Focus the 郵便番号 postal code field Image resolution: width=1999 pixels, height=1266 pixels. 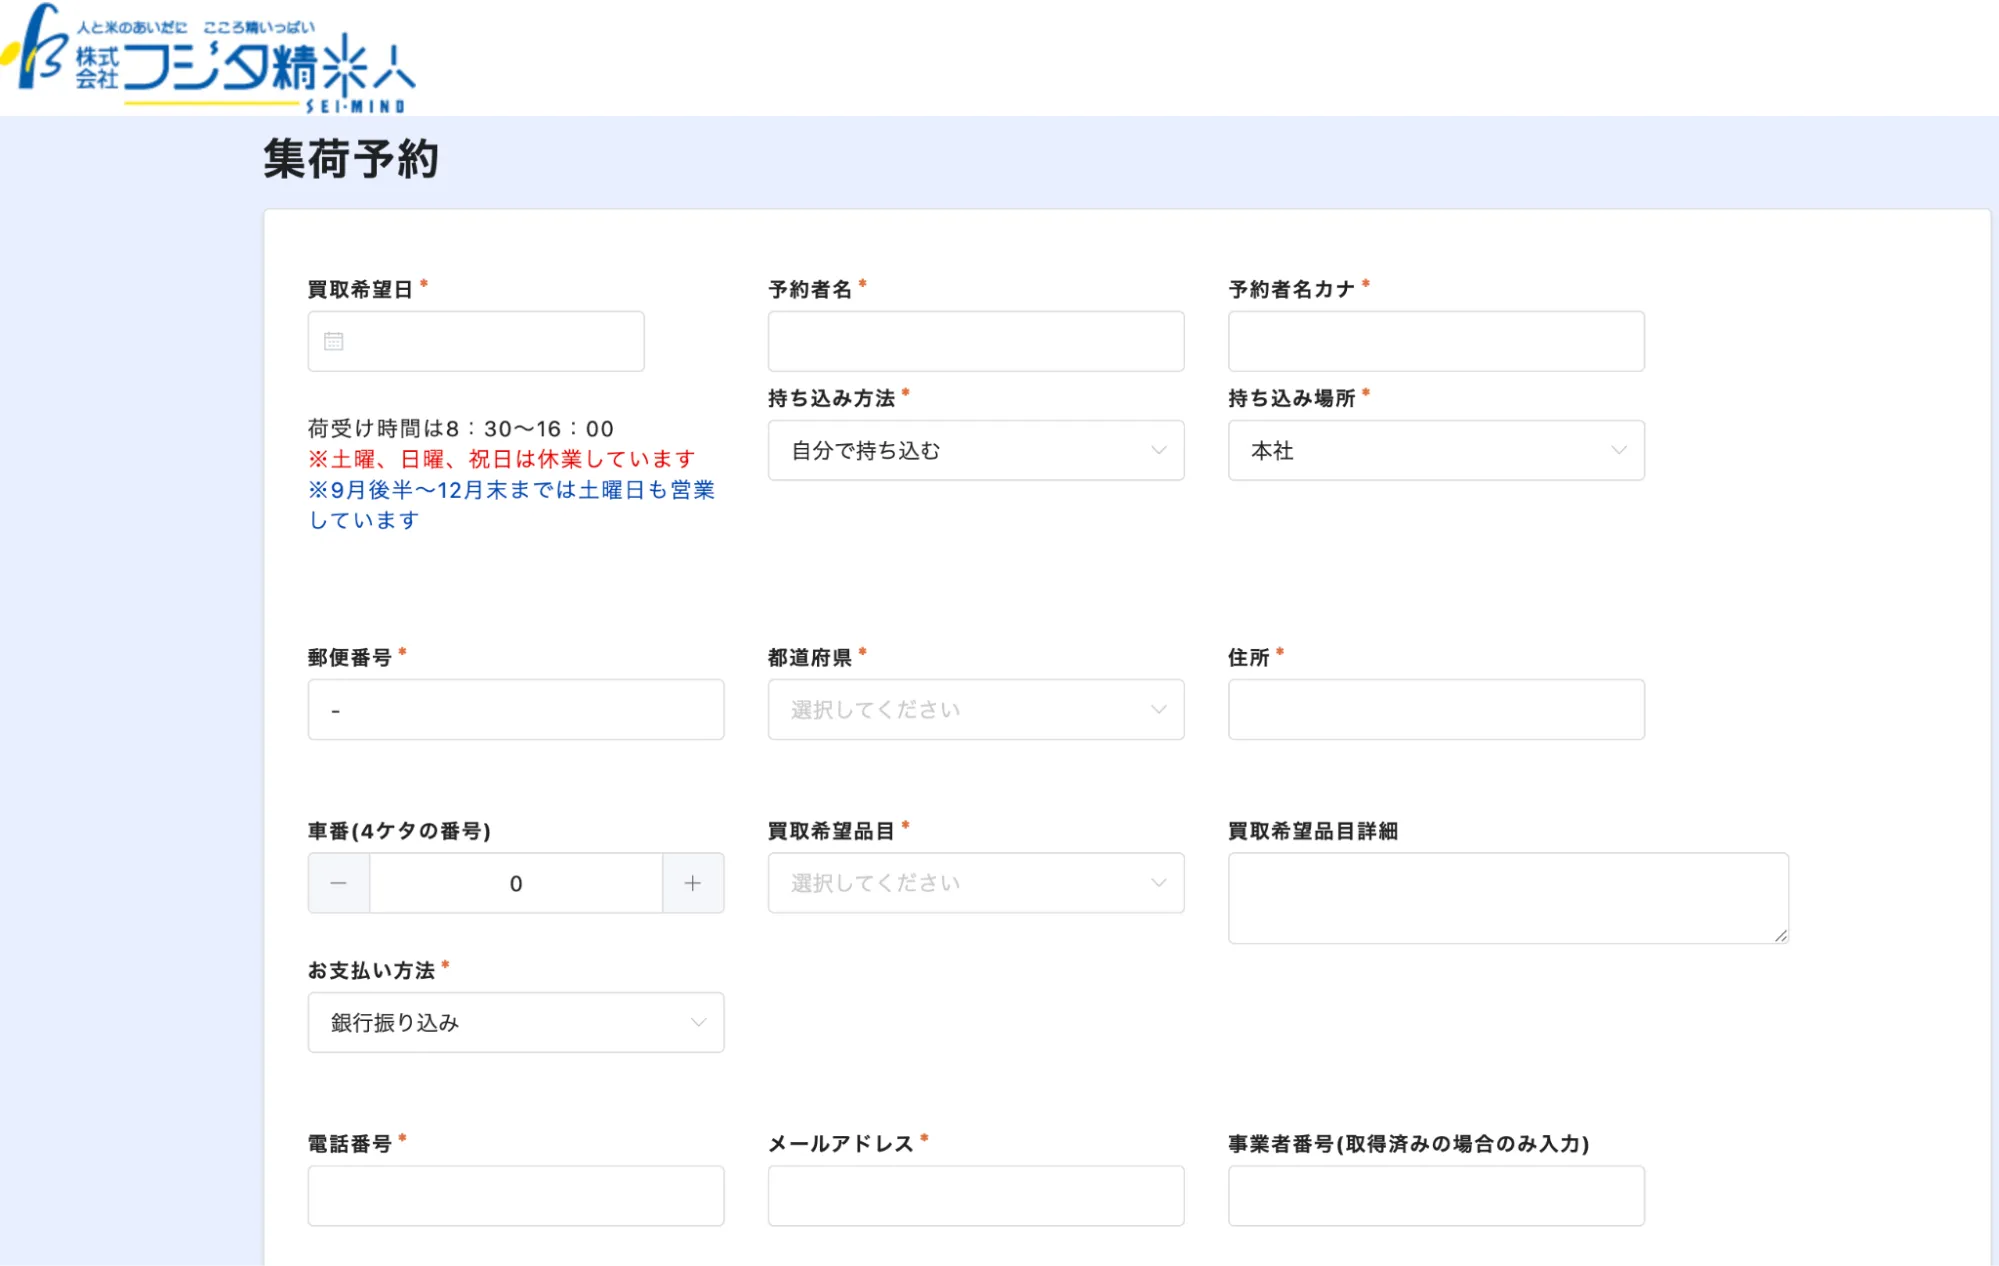[x=515, y=710]
